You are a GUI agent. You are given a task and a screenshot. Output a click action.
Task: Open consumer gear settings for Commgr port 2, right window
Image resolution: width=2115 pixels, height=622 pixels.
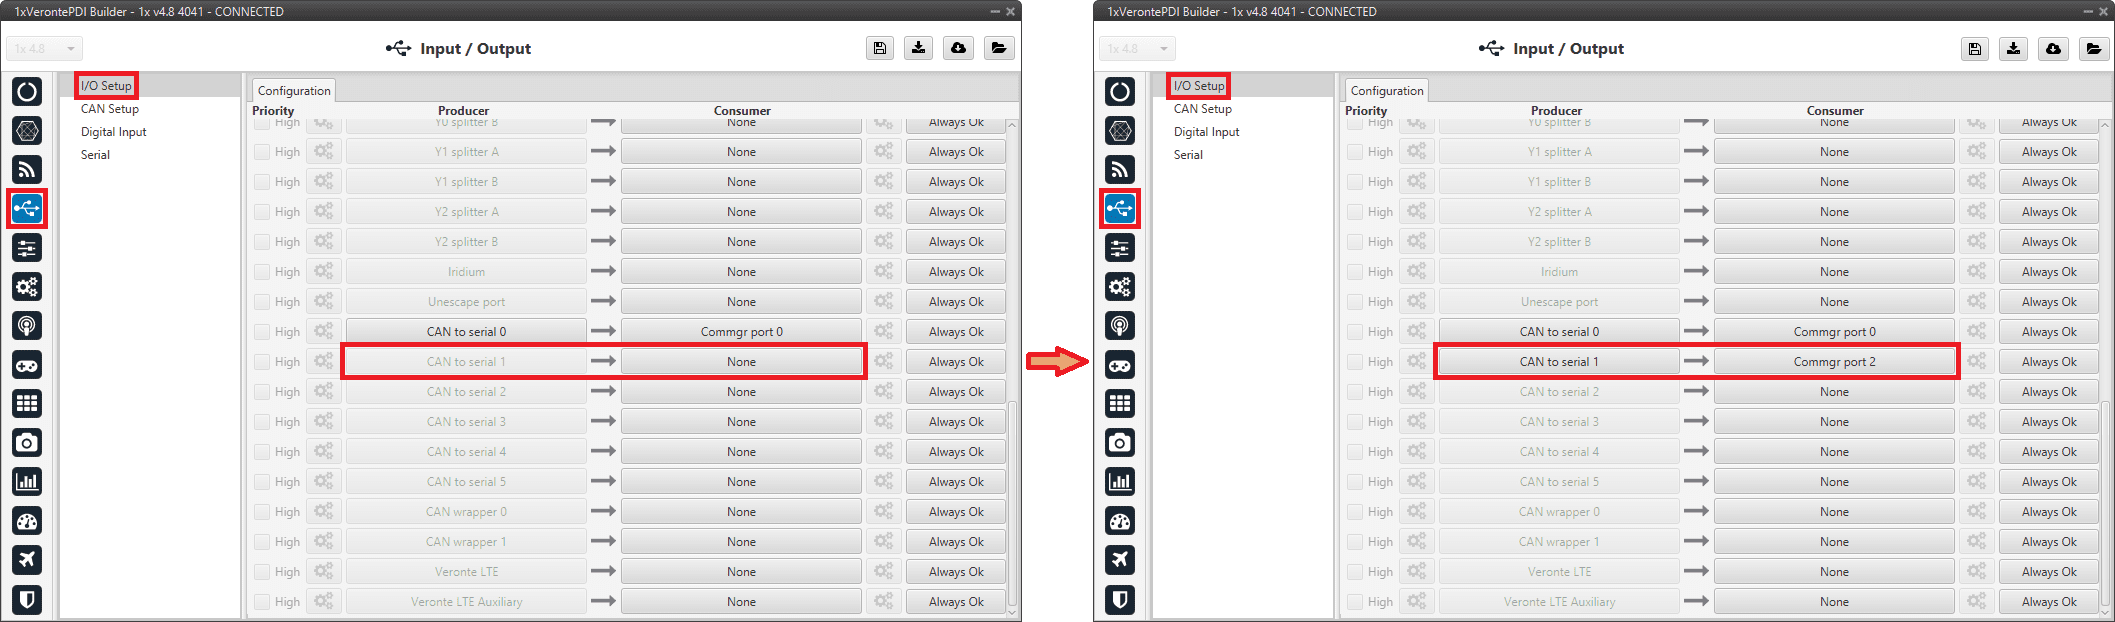pos(1976,361)
